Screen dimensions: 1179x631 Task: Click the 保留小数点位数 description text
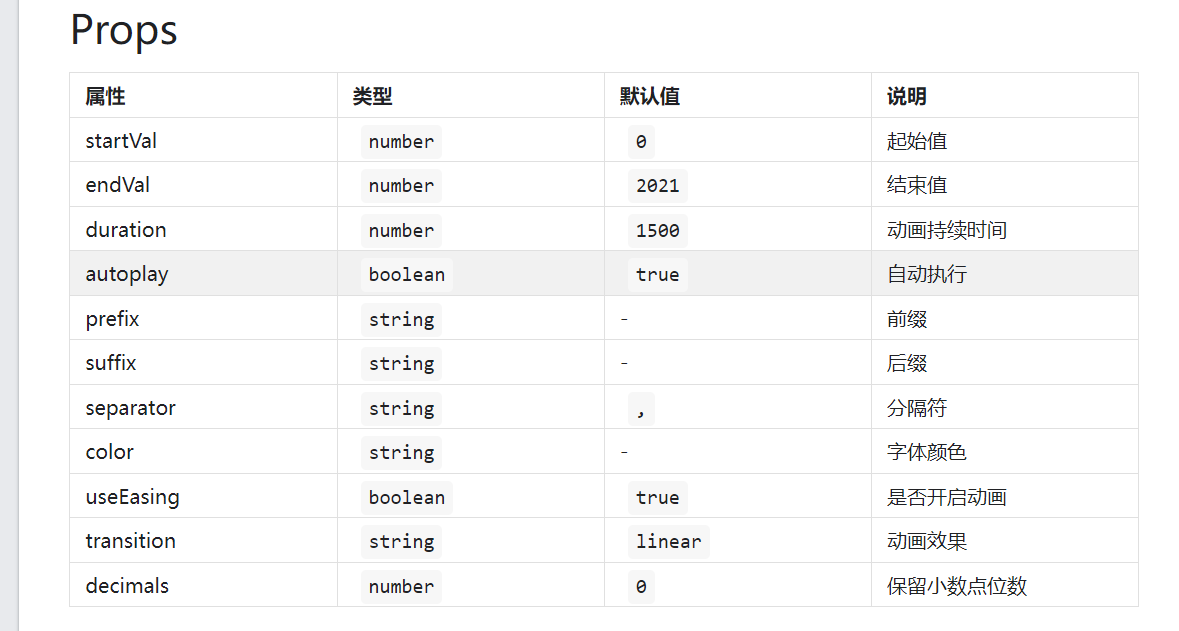956,586
